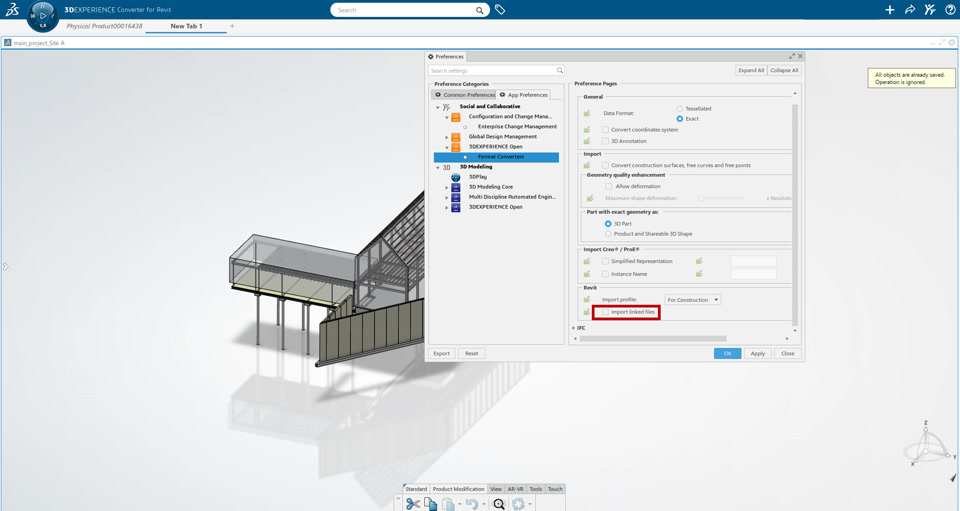The width and height of the screenshot is (960, 511).
Task: Toggle Convert construction surfaces checkbox
Action: (x=606, y=165)
